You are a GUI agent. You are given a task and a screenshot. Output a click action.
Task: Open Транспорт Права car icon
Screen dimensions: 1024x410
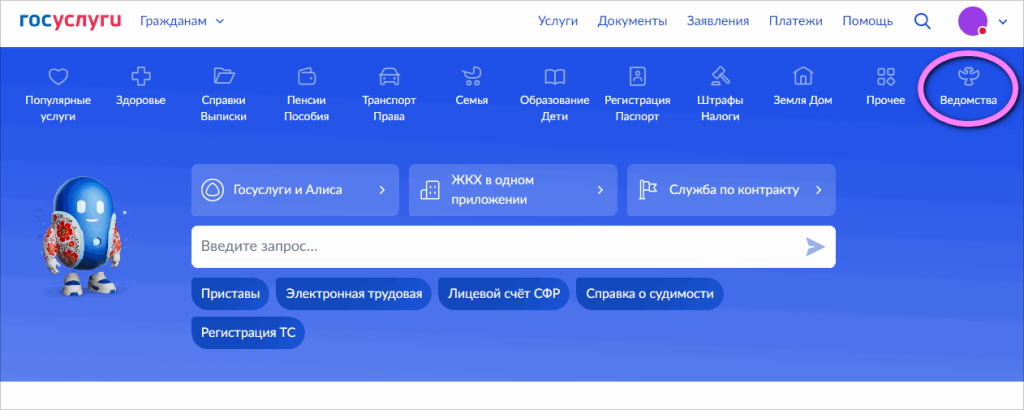coord(389,77)
